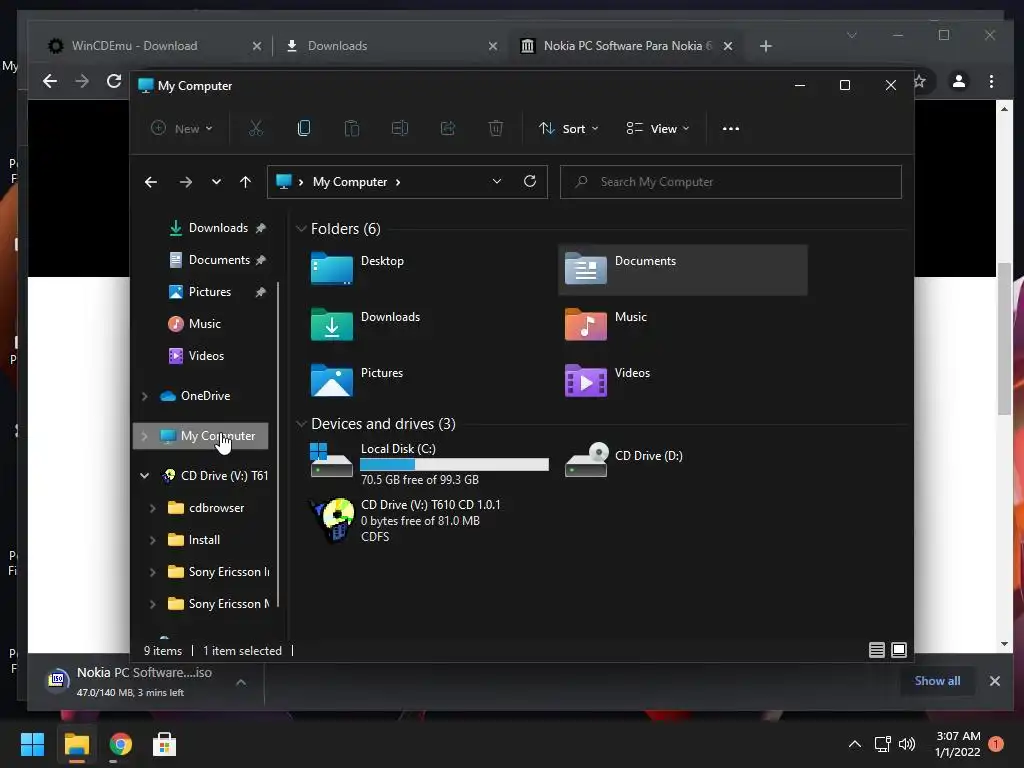Expand OneDrive in navigation pane

click(144, 396)
